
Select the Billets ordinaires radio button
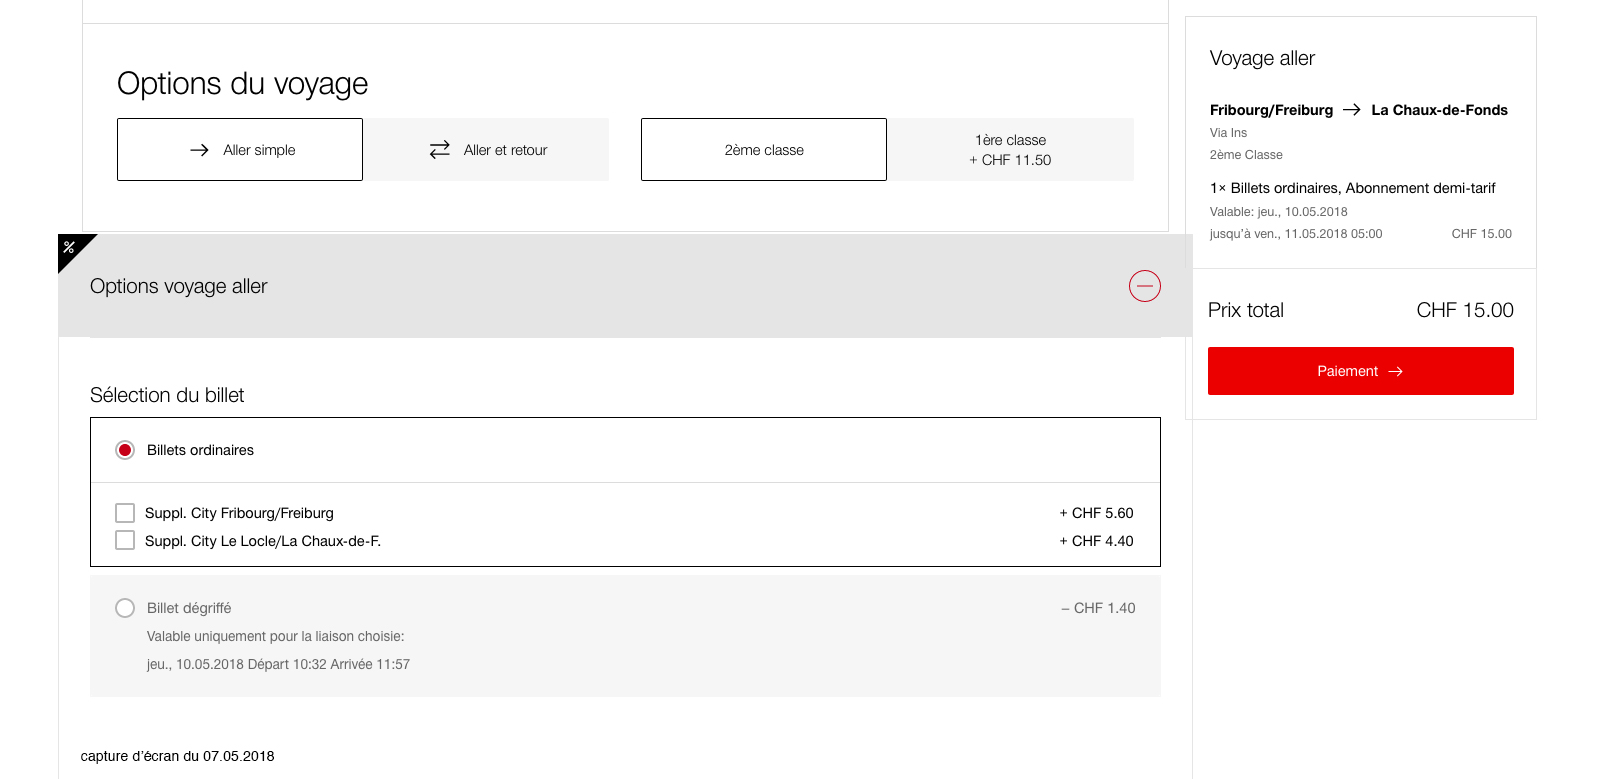click(x=125, y=450)
